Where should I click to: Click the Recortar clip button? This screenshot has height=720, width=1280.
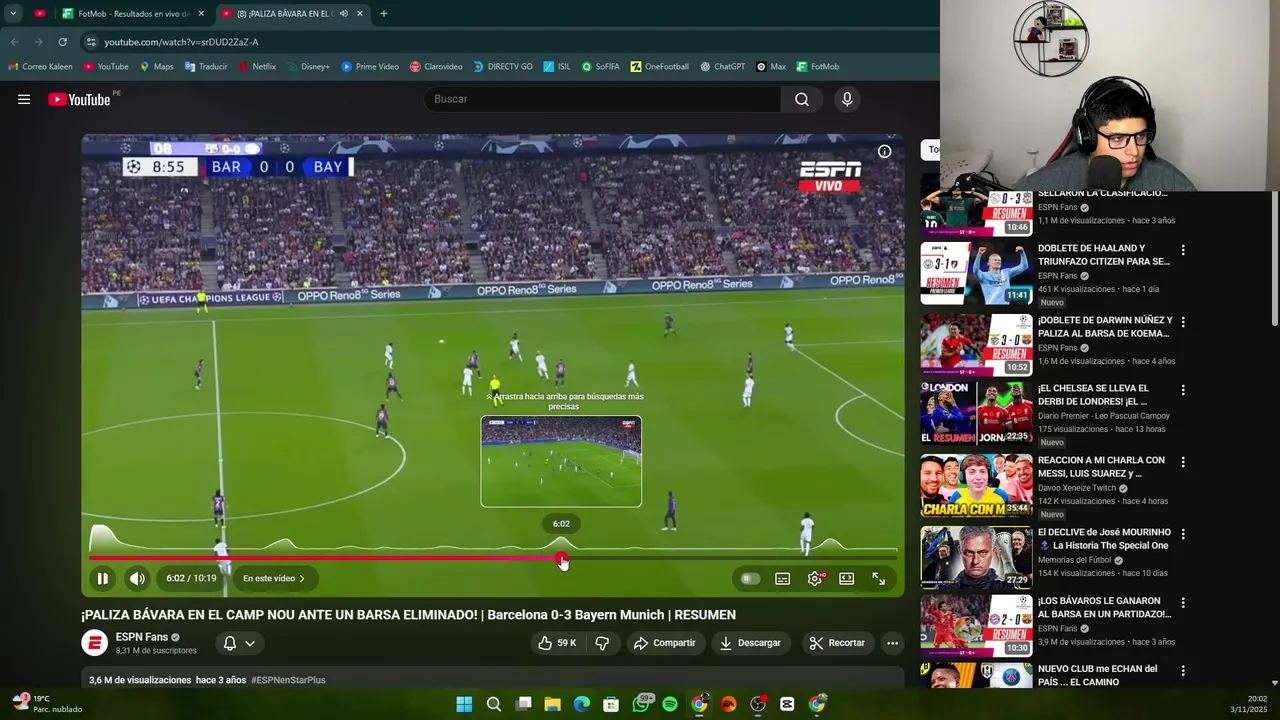(x=837, y=643)
